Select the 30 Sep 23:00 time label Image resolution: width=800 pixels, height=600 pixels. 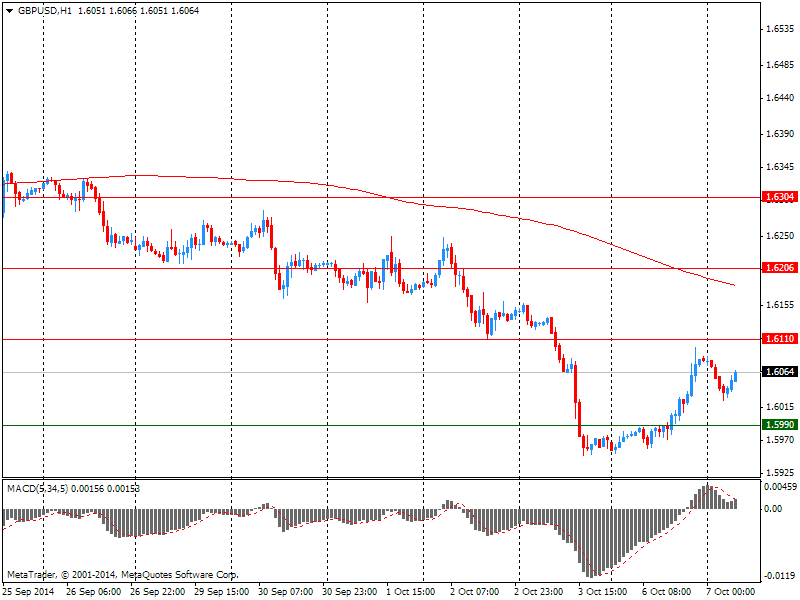coord(350,592)
